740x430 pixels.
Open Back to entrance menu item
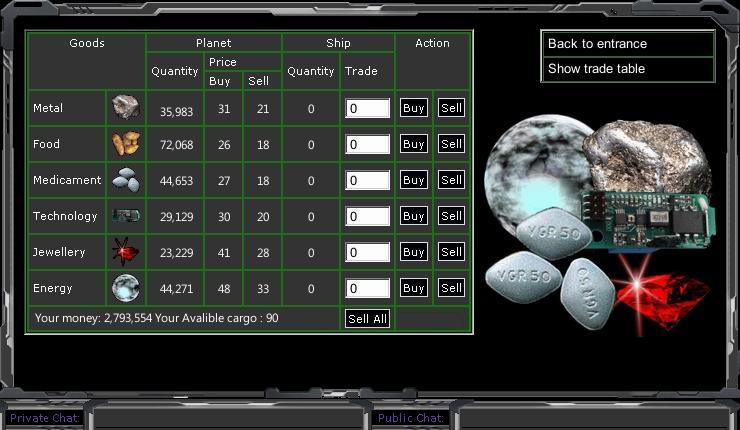tap(628, 44)
